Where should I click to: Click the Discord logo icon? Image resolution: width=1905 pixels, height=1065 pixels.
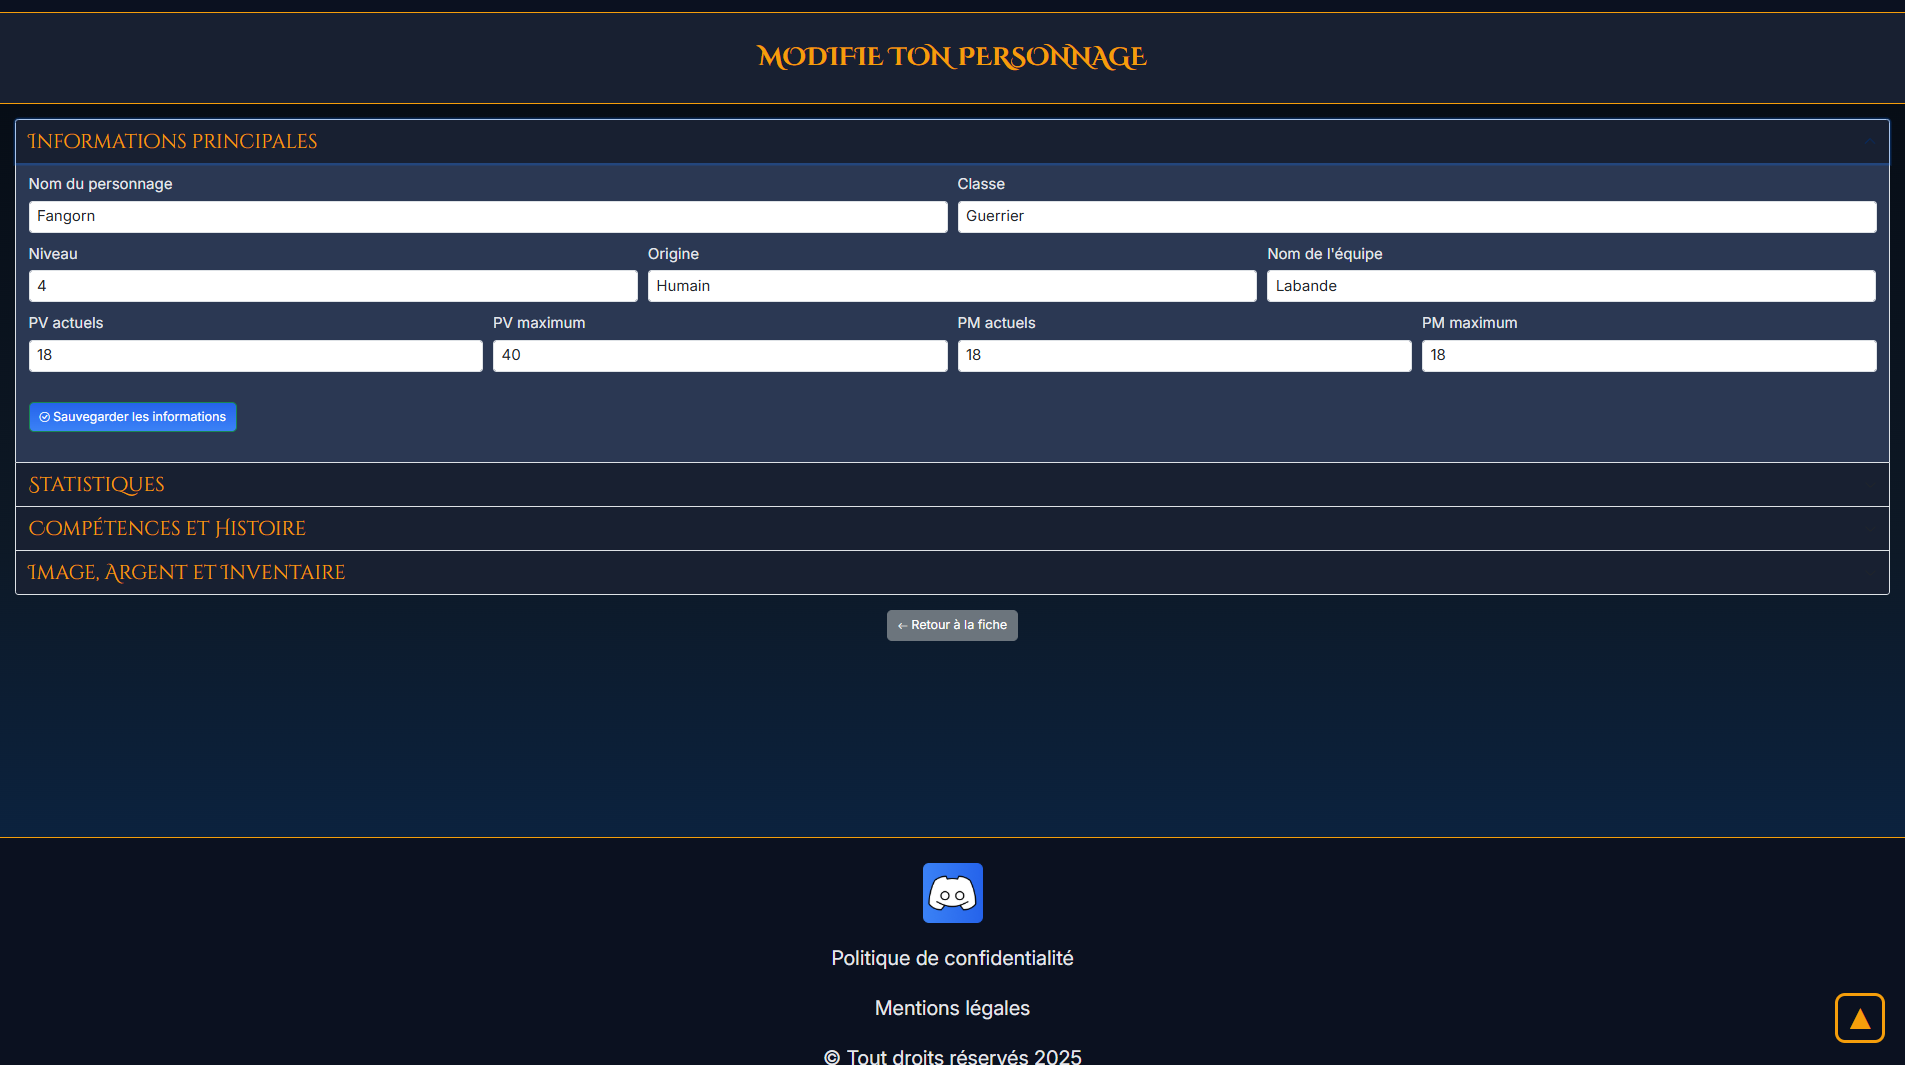coord(952,893)
